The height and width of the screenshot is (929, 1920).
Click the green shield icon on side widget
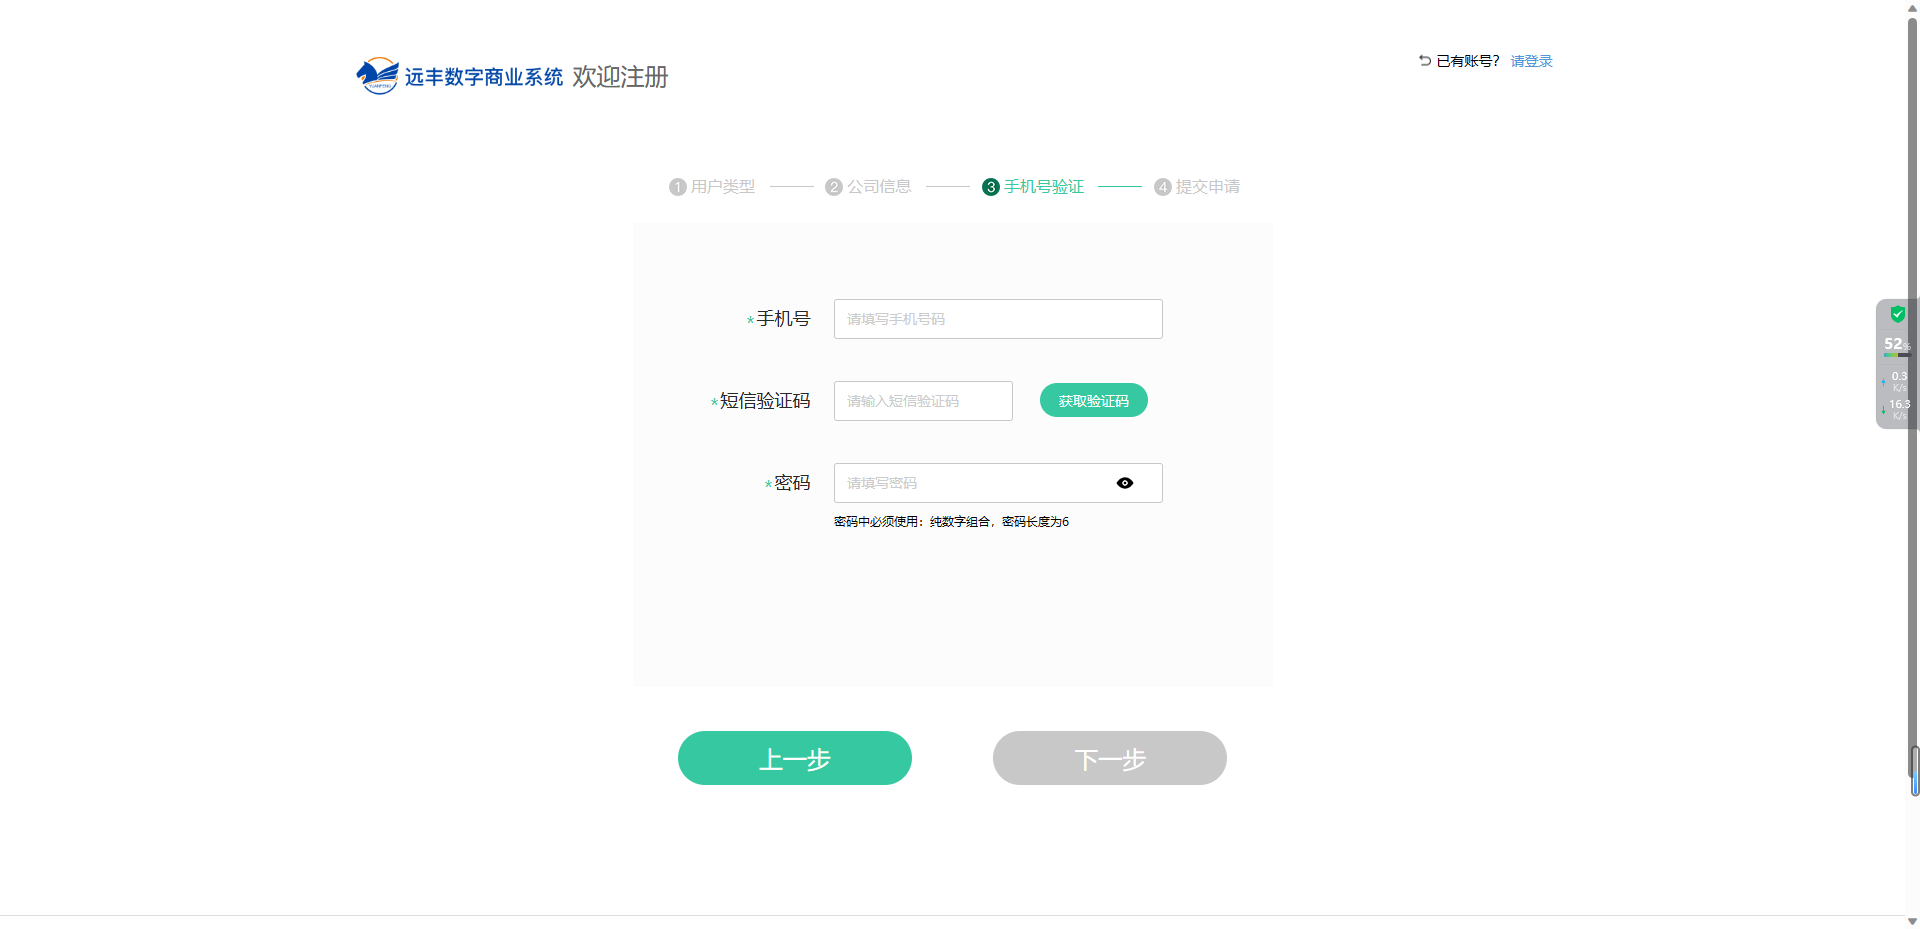click(x=1897, y=314)
